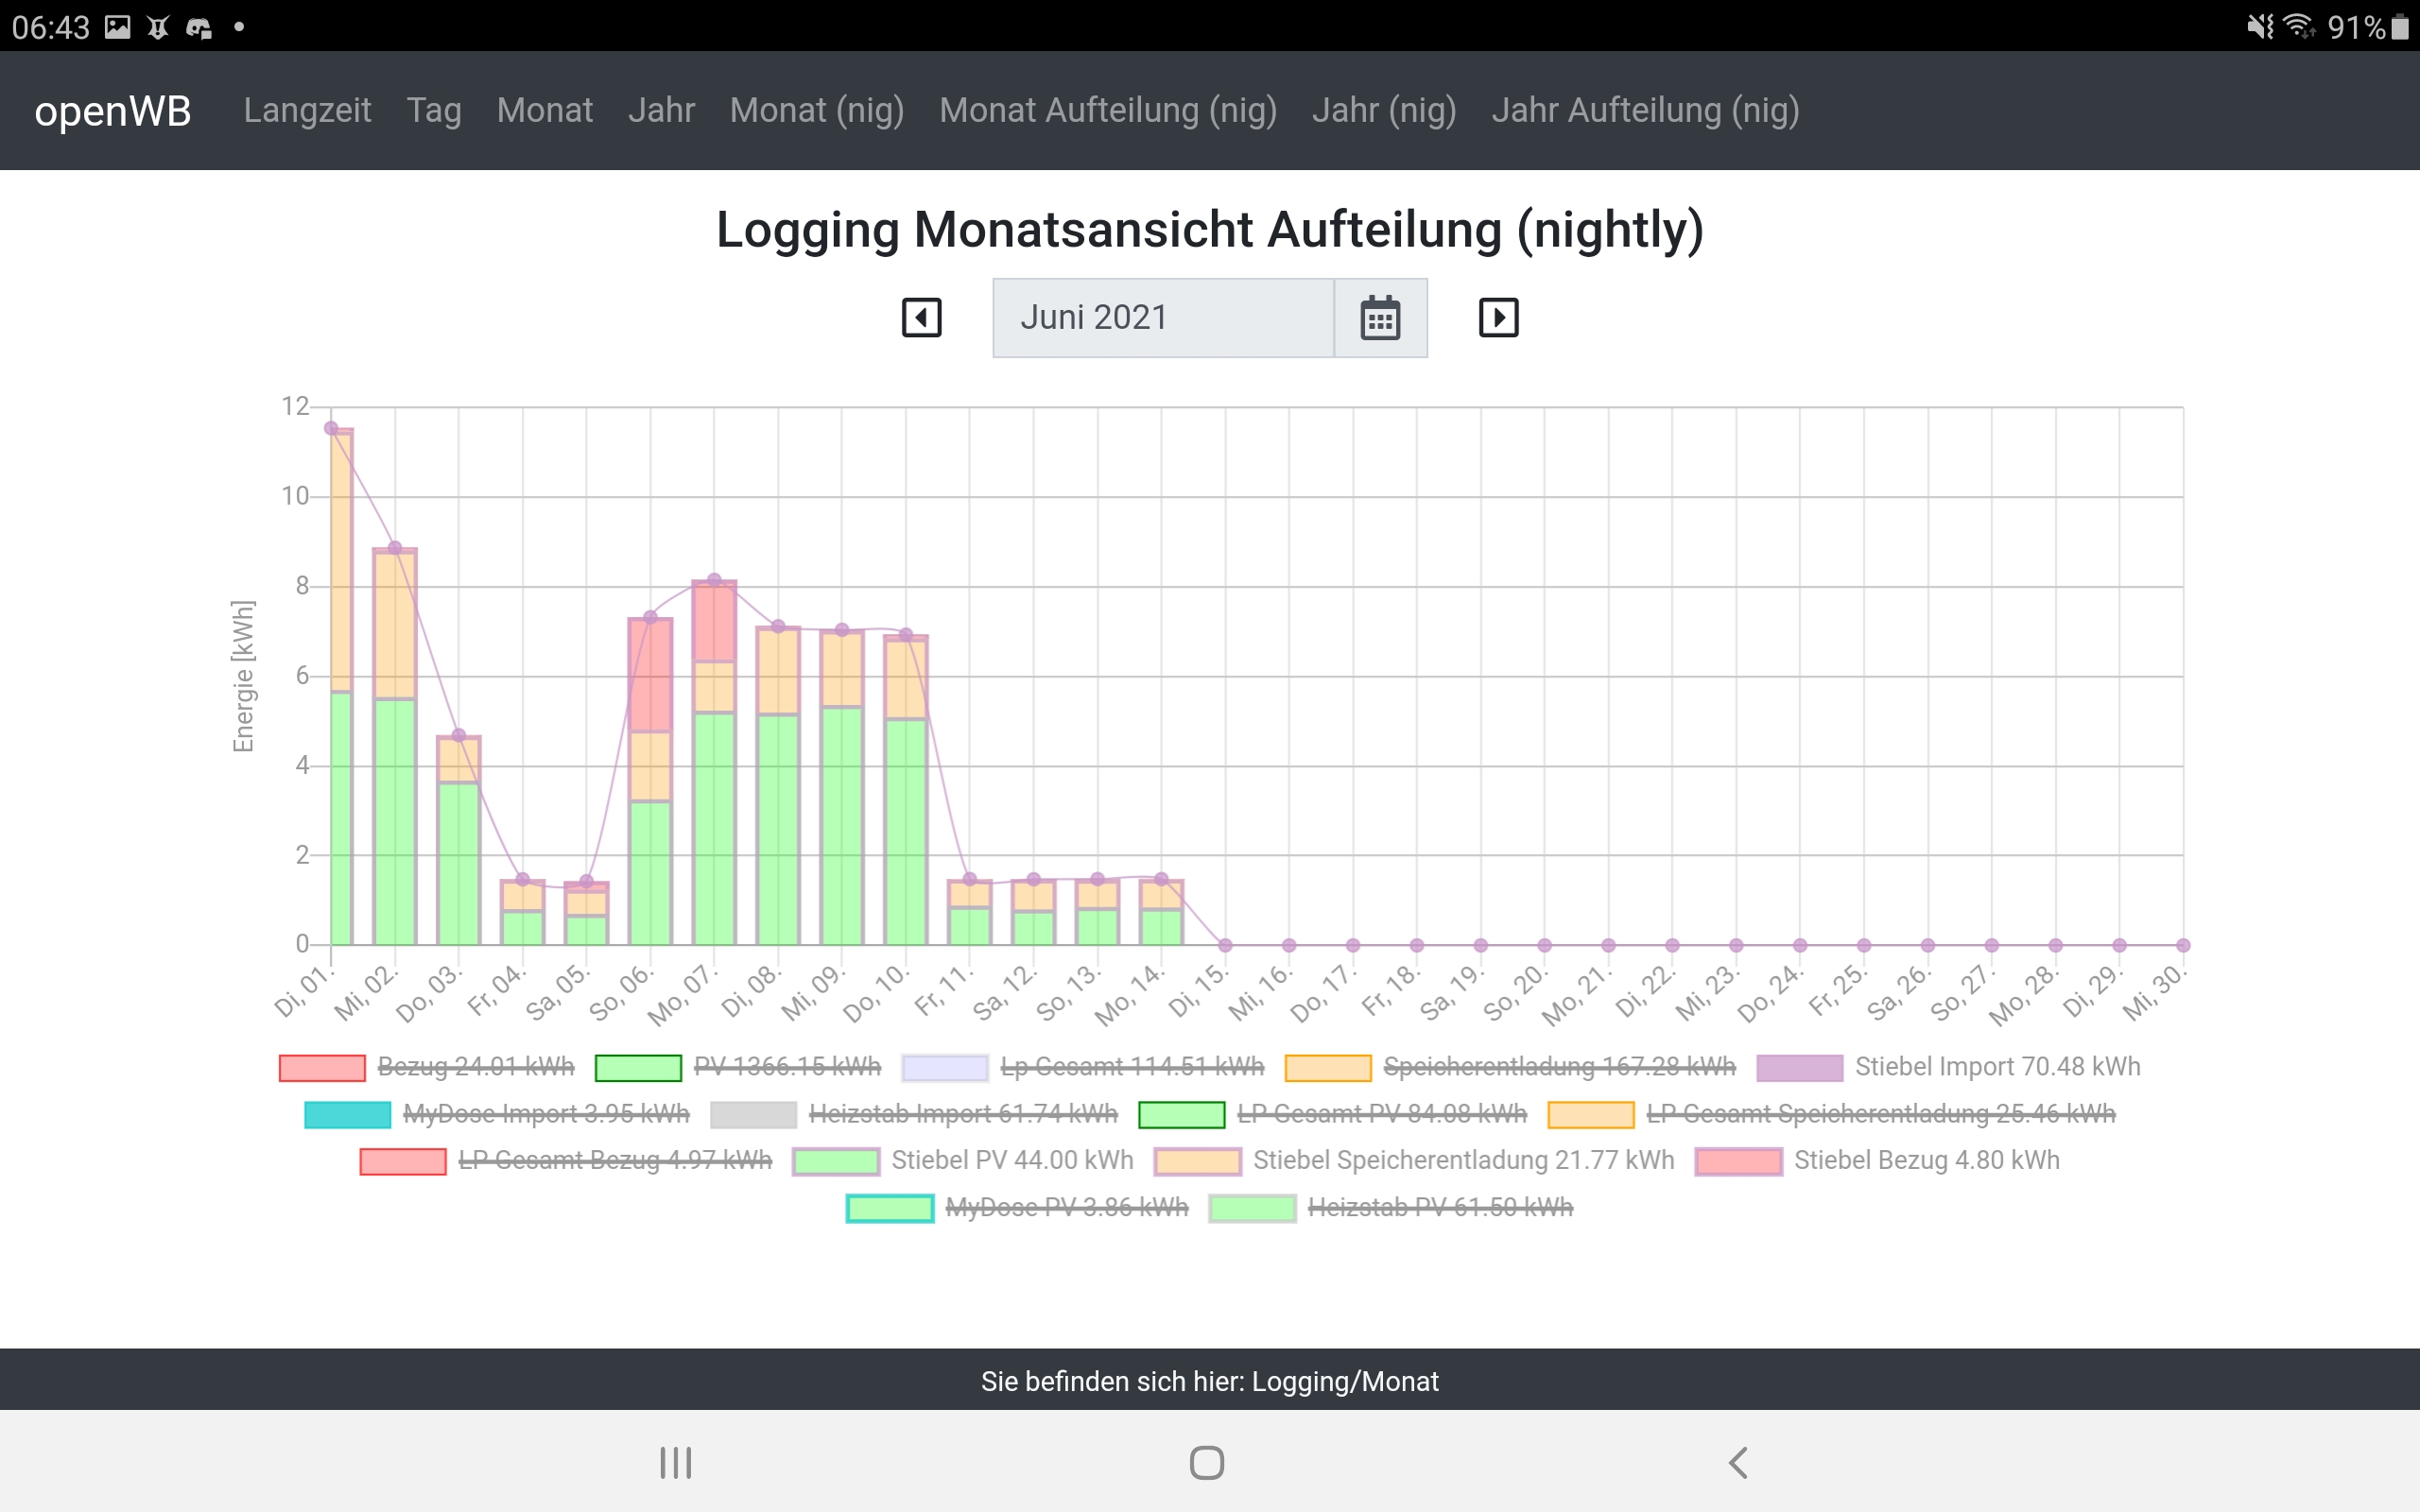This screenshot has height=1512, width=2420.
Task: Tap the Android home button icon
Action: 1207,1462
